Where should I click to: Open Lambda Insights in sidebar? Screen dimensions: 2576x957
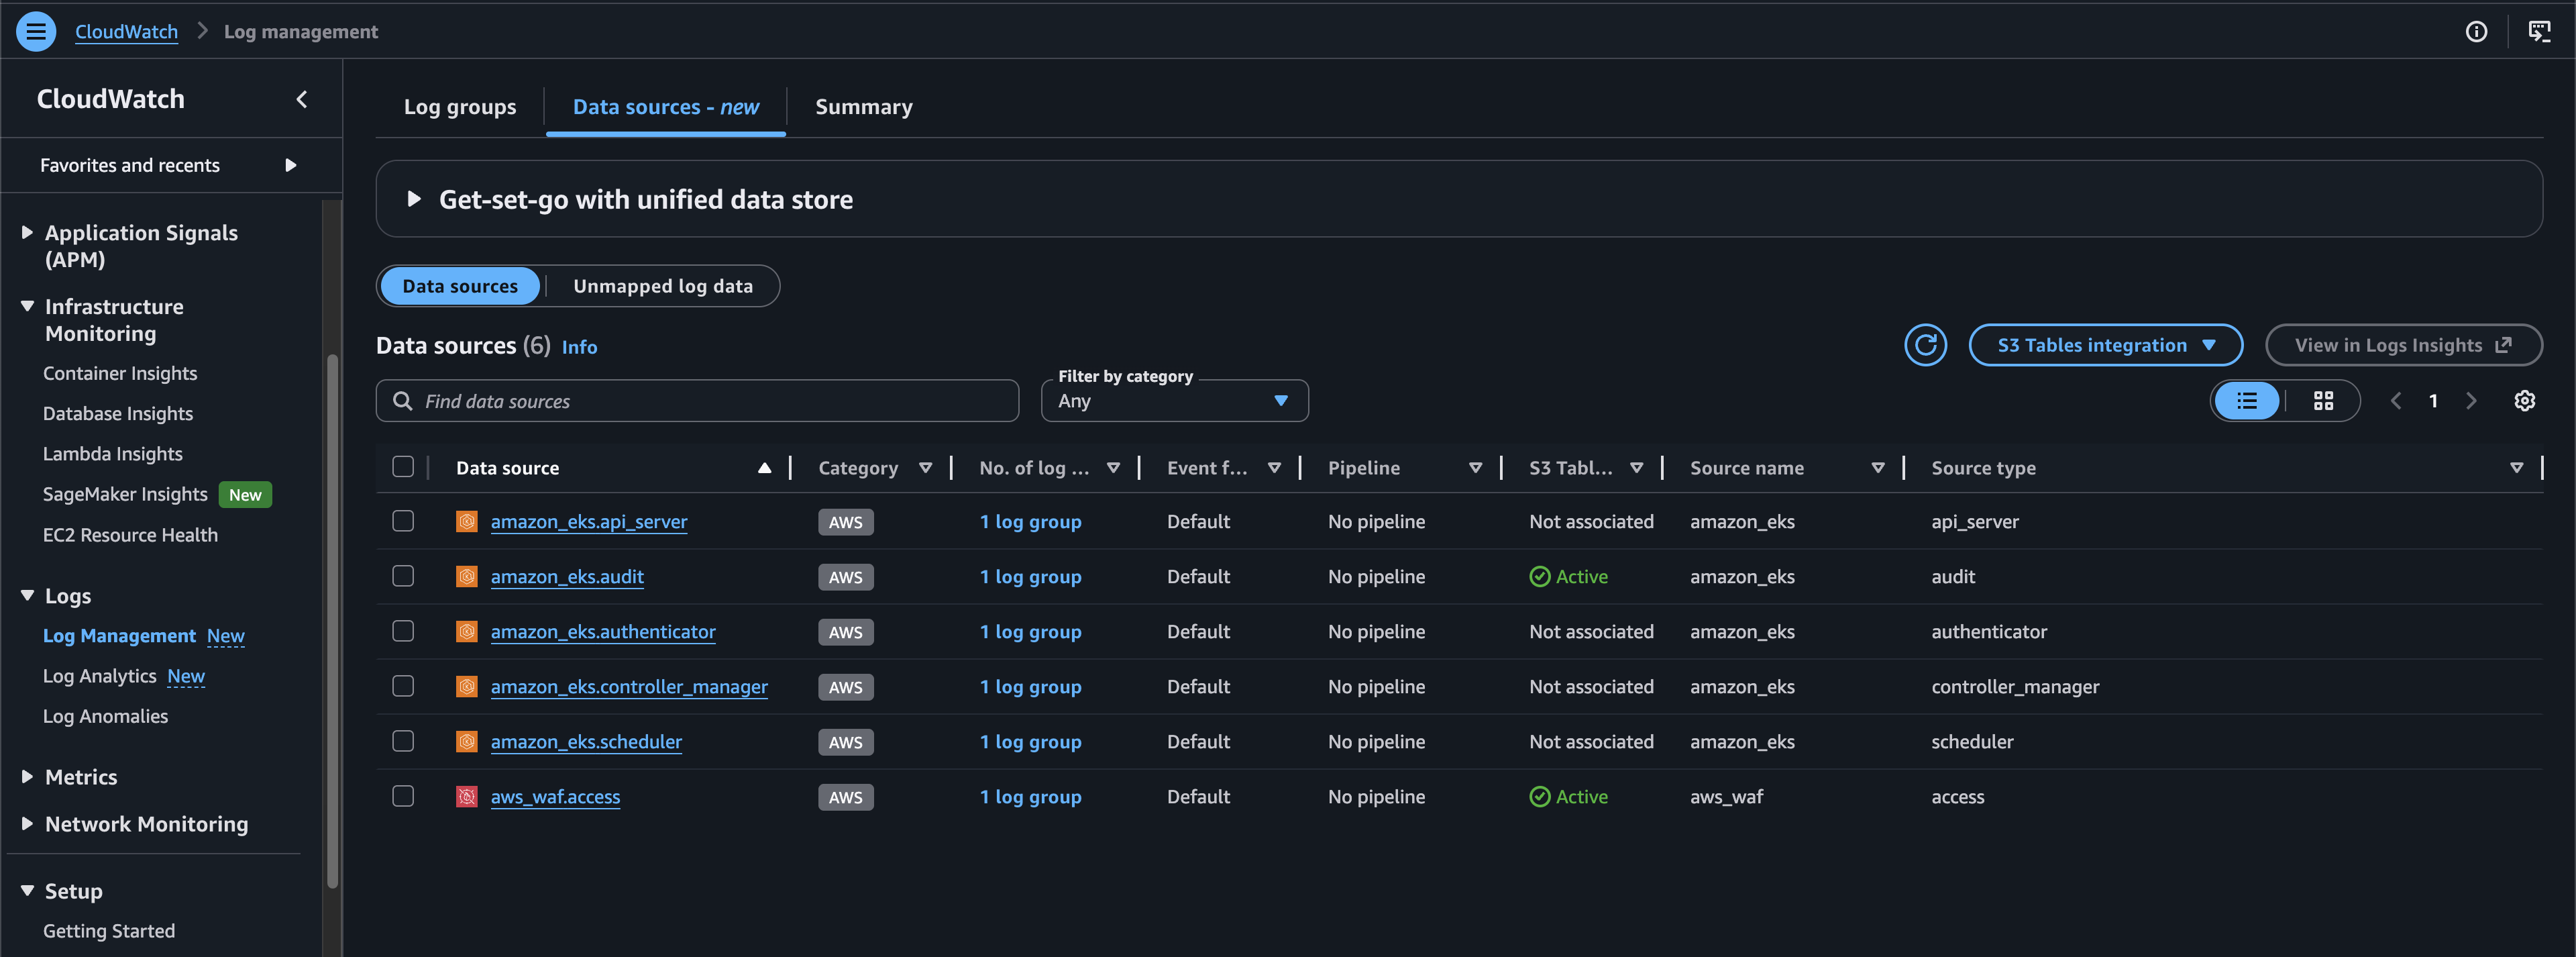[x=113, y=453]
